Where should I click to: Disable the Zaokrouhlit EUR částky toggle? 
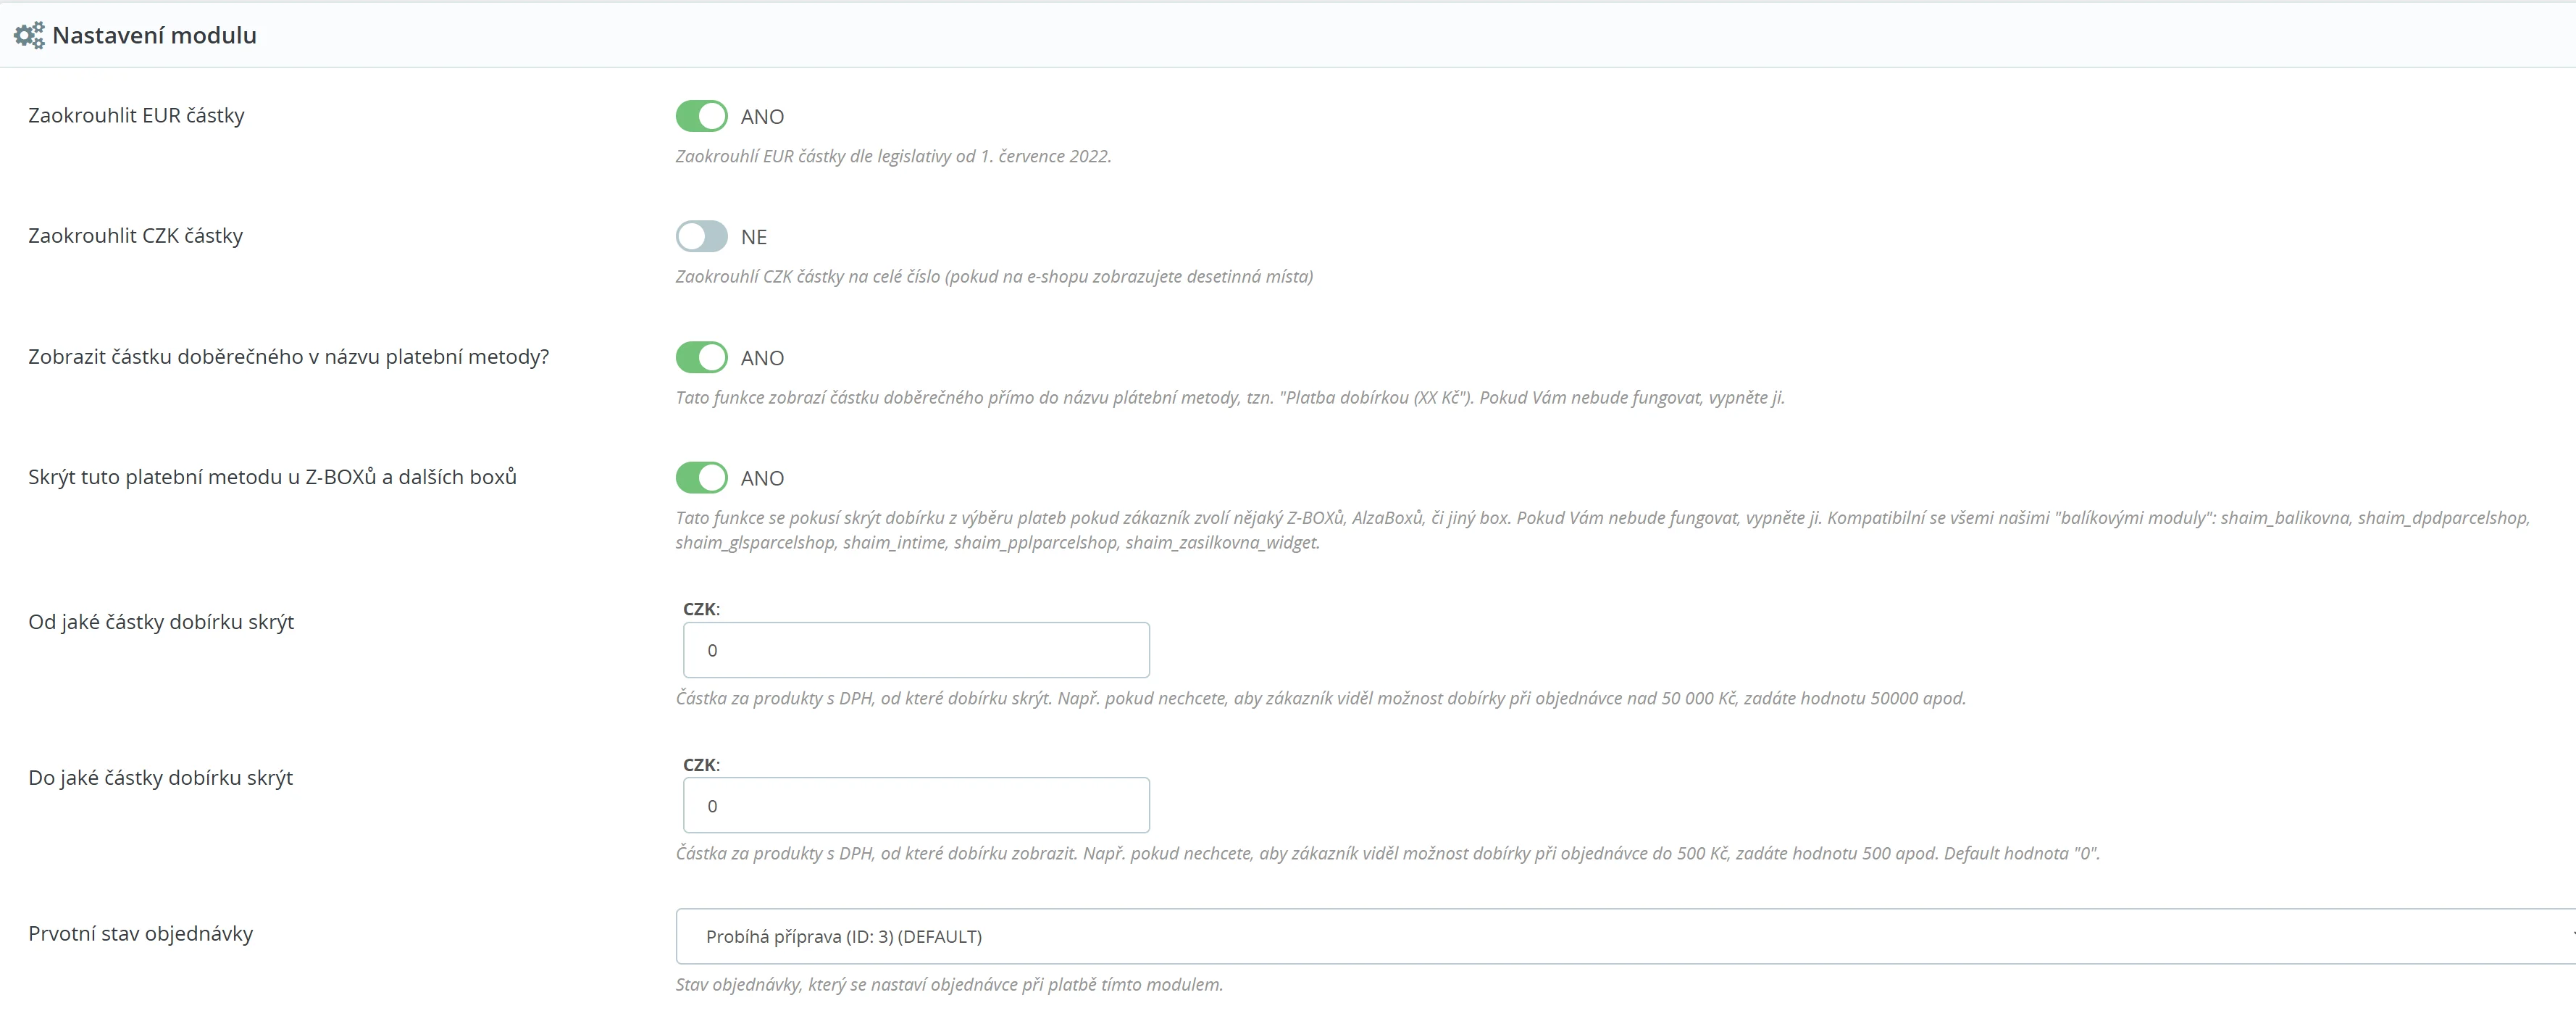coord(701,116)
